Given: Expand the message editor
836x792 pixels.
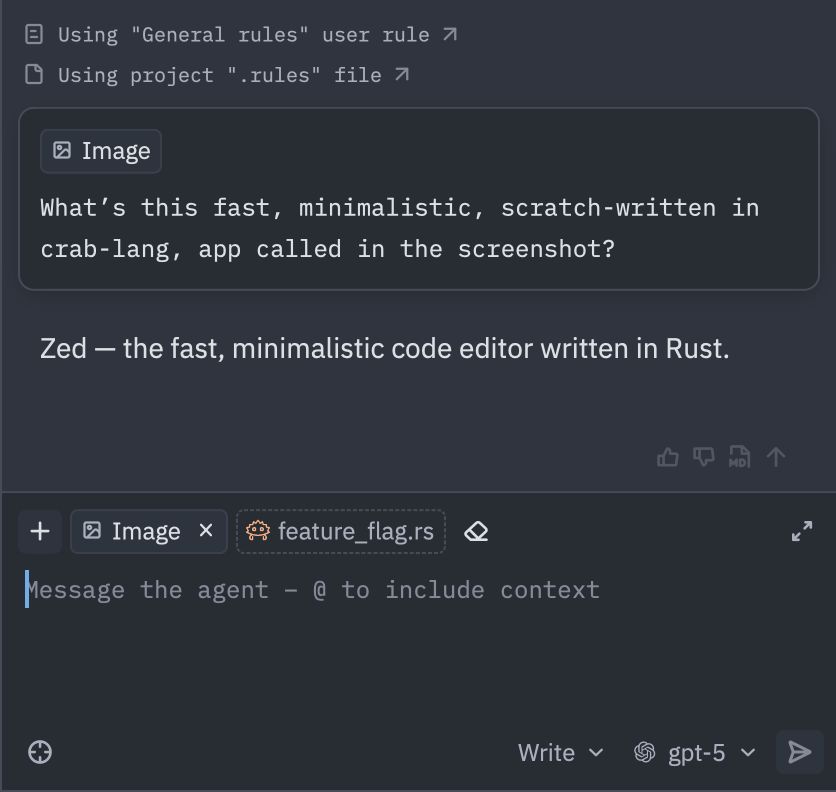Looking at the screenshot, I should 802,531.
